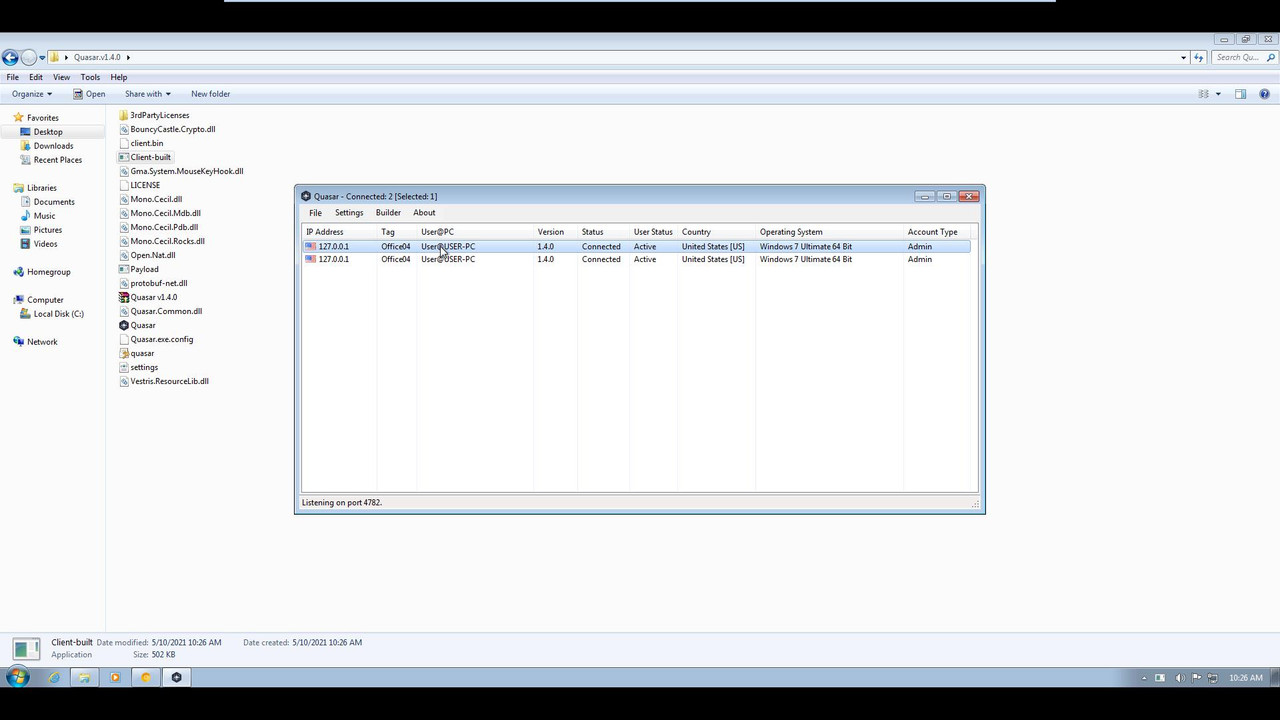The image size is (1280, 720).
Task: Click the New folder button
Action: tap(210, 94)
